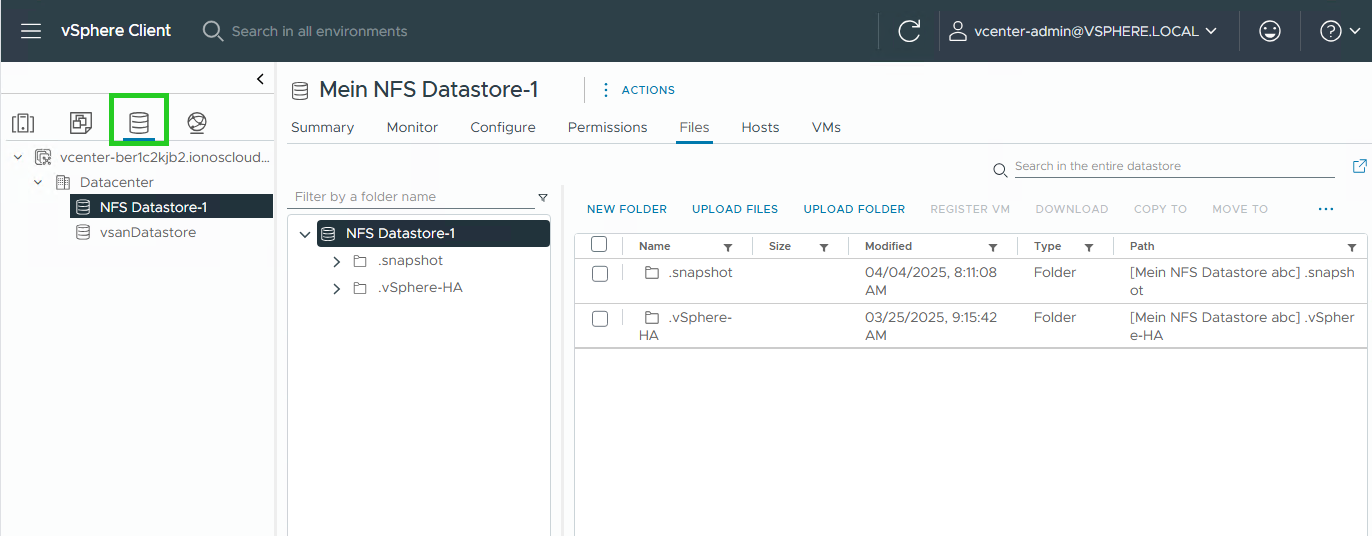Open the VMs tab

pos(826,127)
